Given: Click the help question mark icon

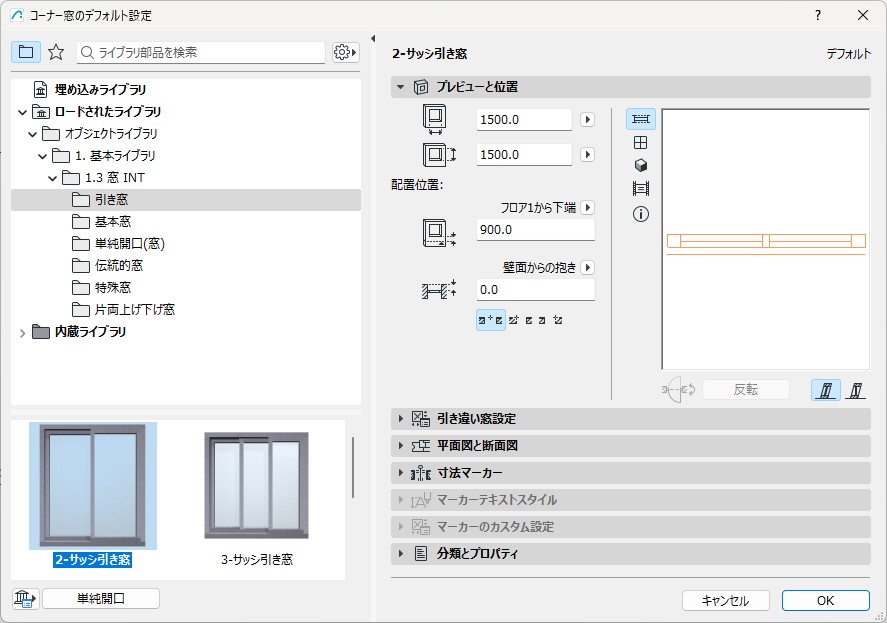Looking at the screenshot, I should (x=817, y=15).
